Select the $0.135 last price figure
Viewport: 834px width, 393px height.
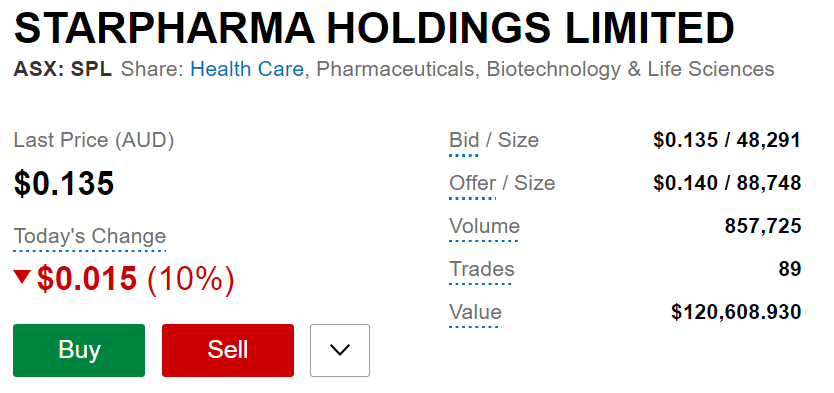[64, 183]
